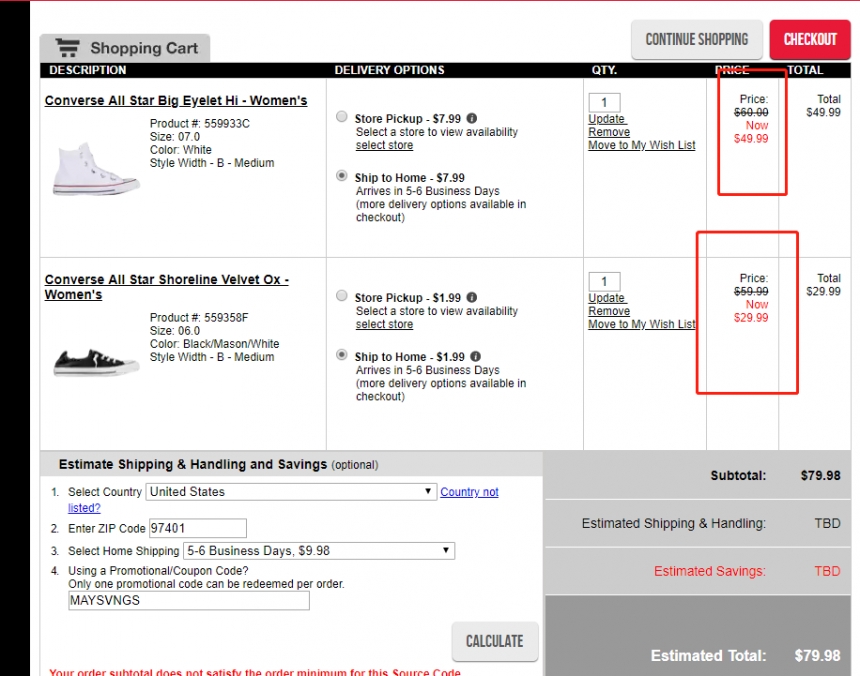
Task: Click the 'Country not listed?' link
Action: 469,492
